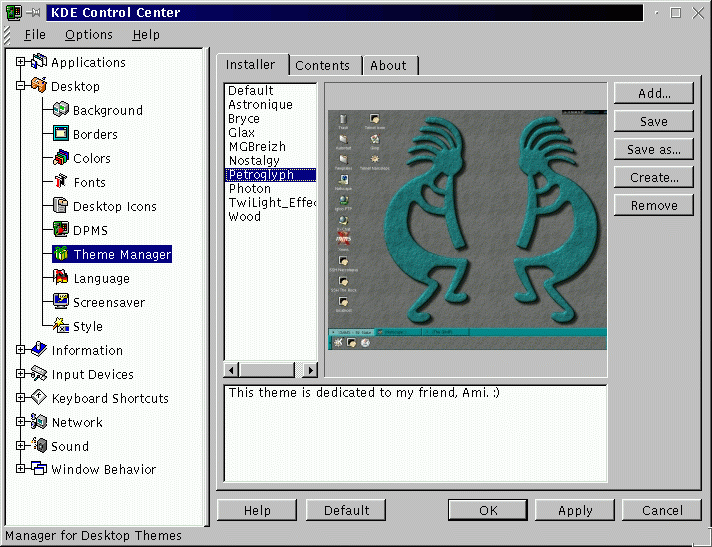Collapse the Desktop tree node
This screenshot has height=547, width=712.
pyautogui.click(x=20, y=86)
